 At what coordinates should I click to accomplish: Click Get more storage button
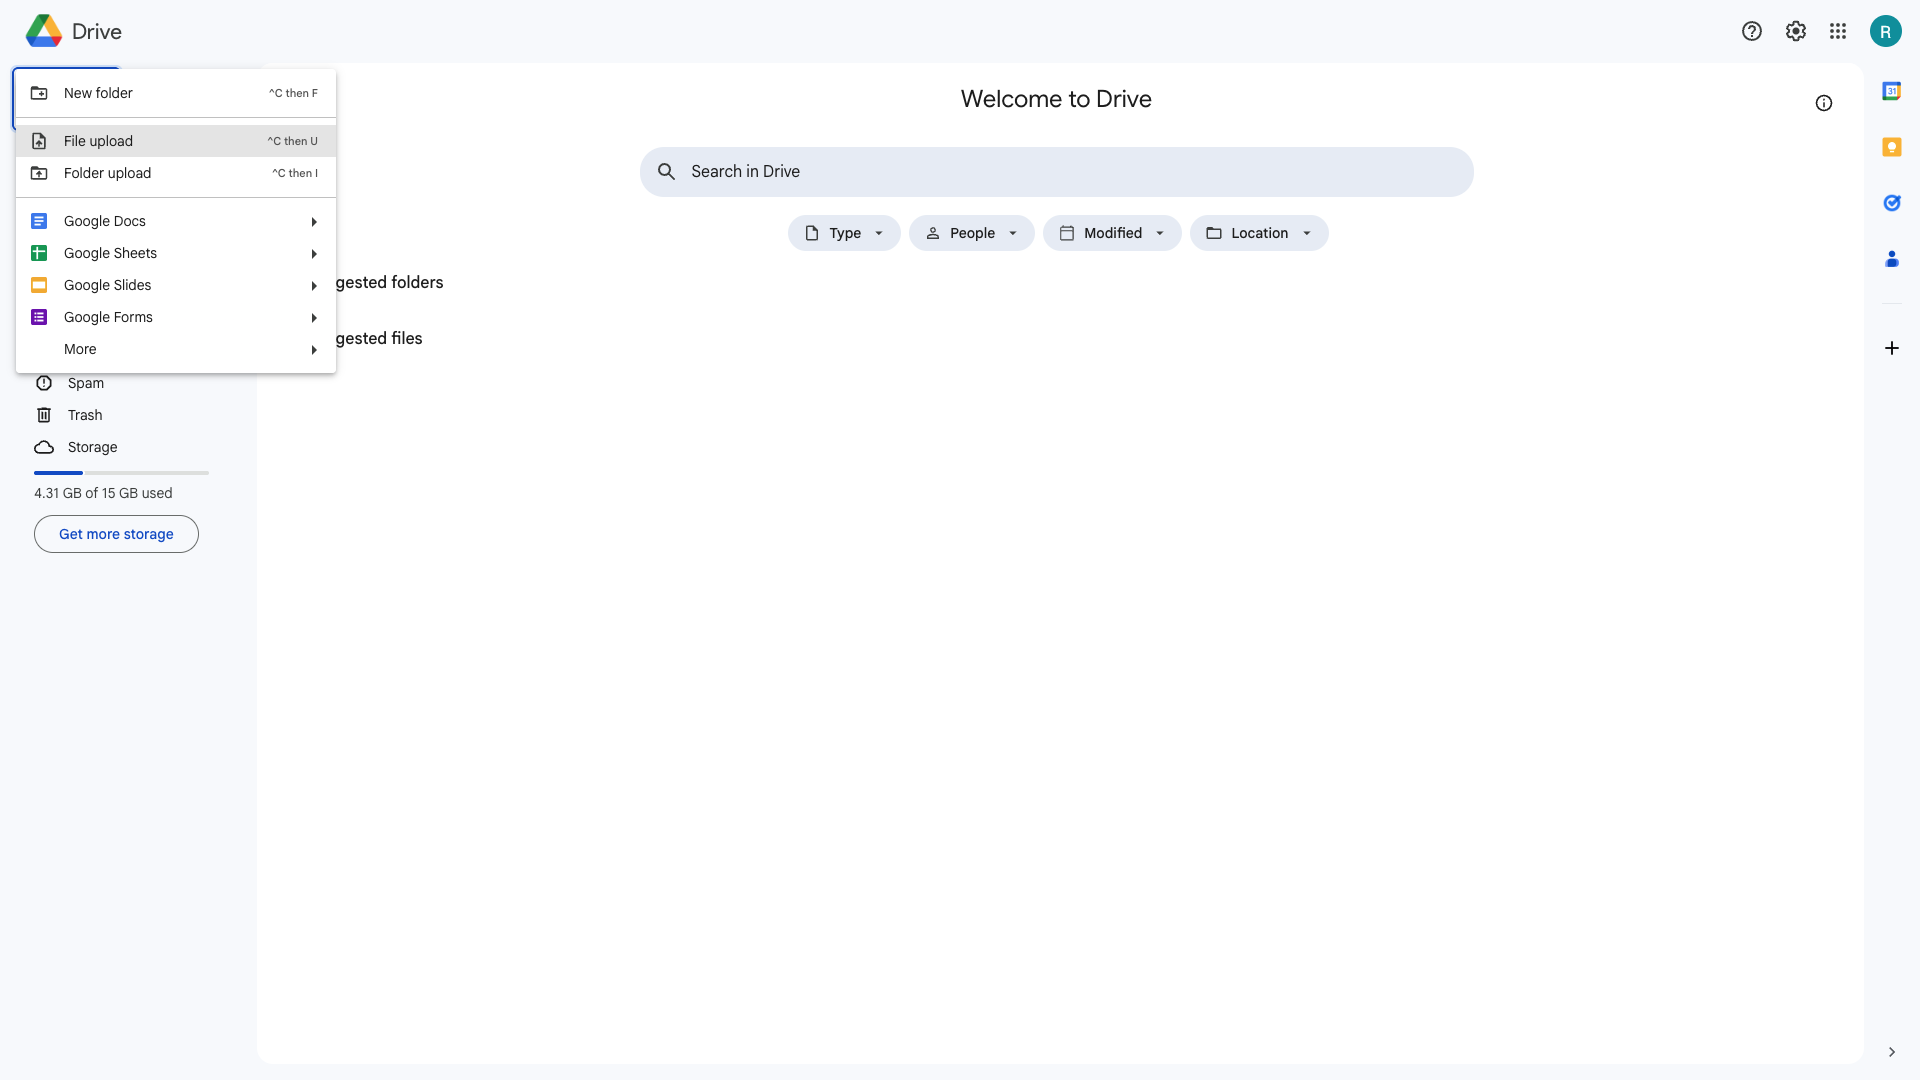116,534
